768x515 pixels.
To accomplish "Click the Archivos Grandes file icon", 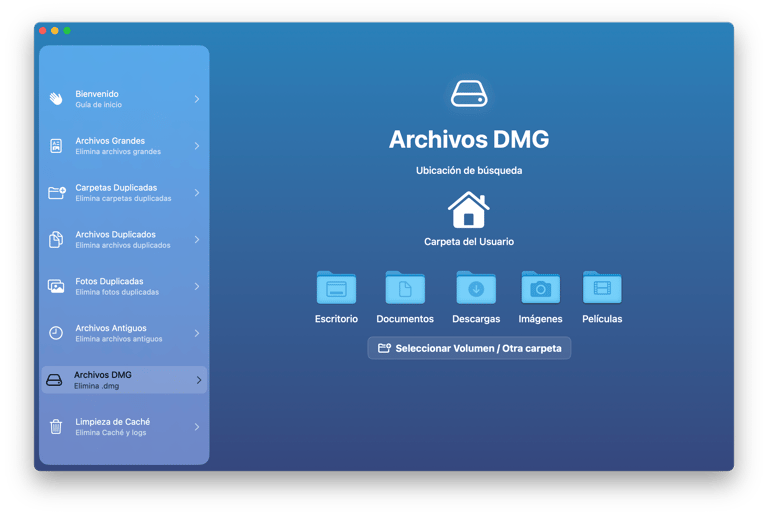I will 56,146.
